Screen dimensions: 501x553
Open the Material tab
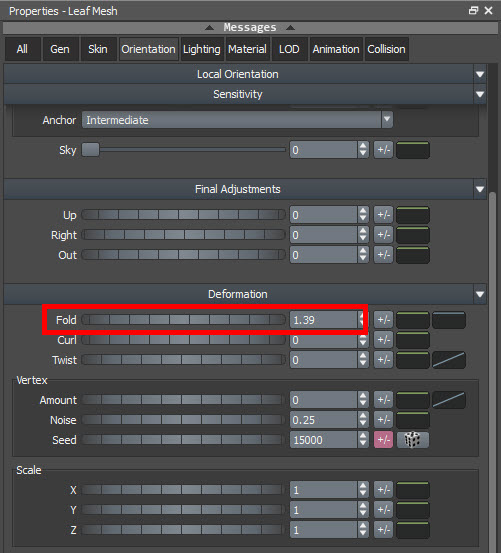pyautogui.click(x=248, y=49)
